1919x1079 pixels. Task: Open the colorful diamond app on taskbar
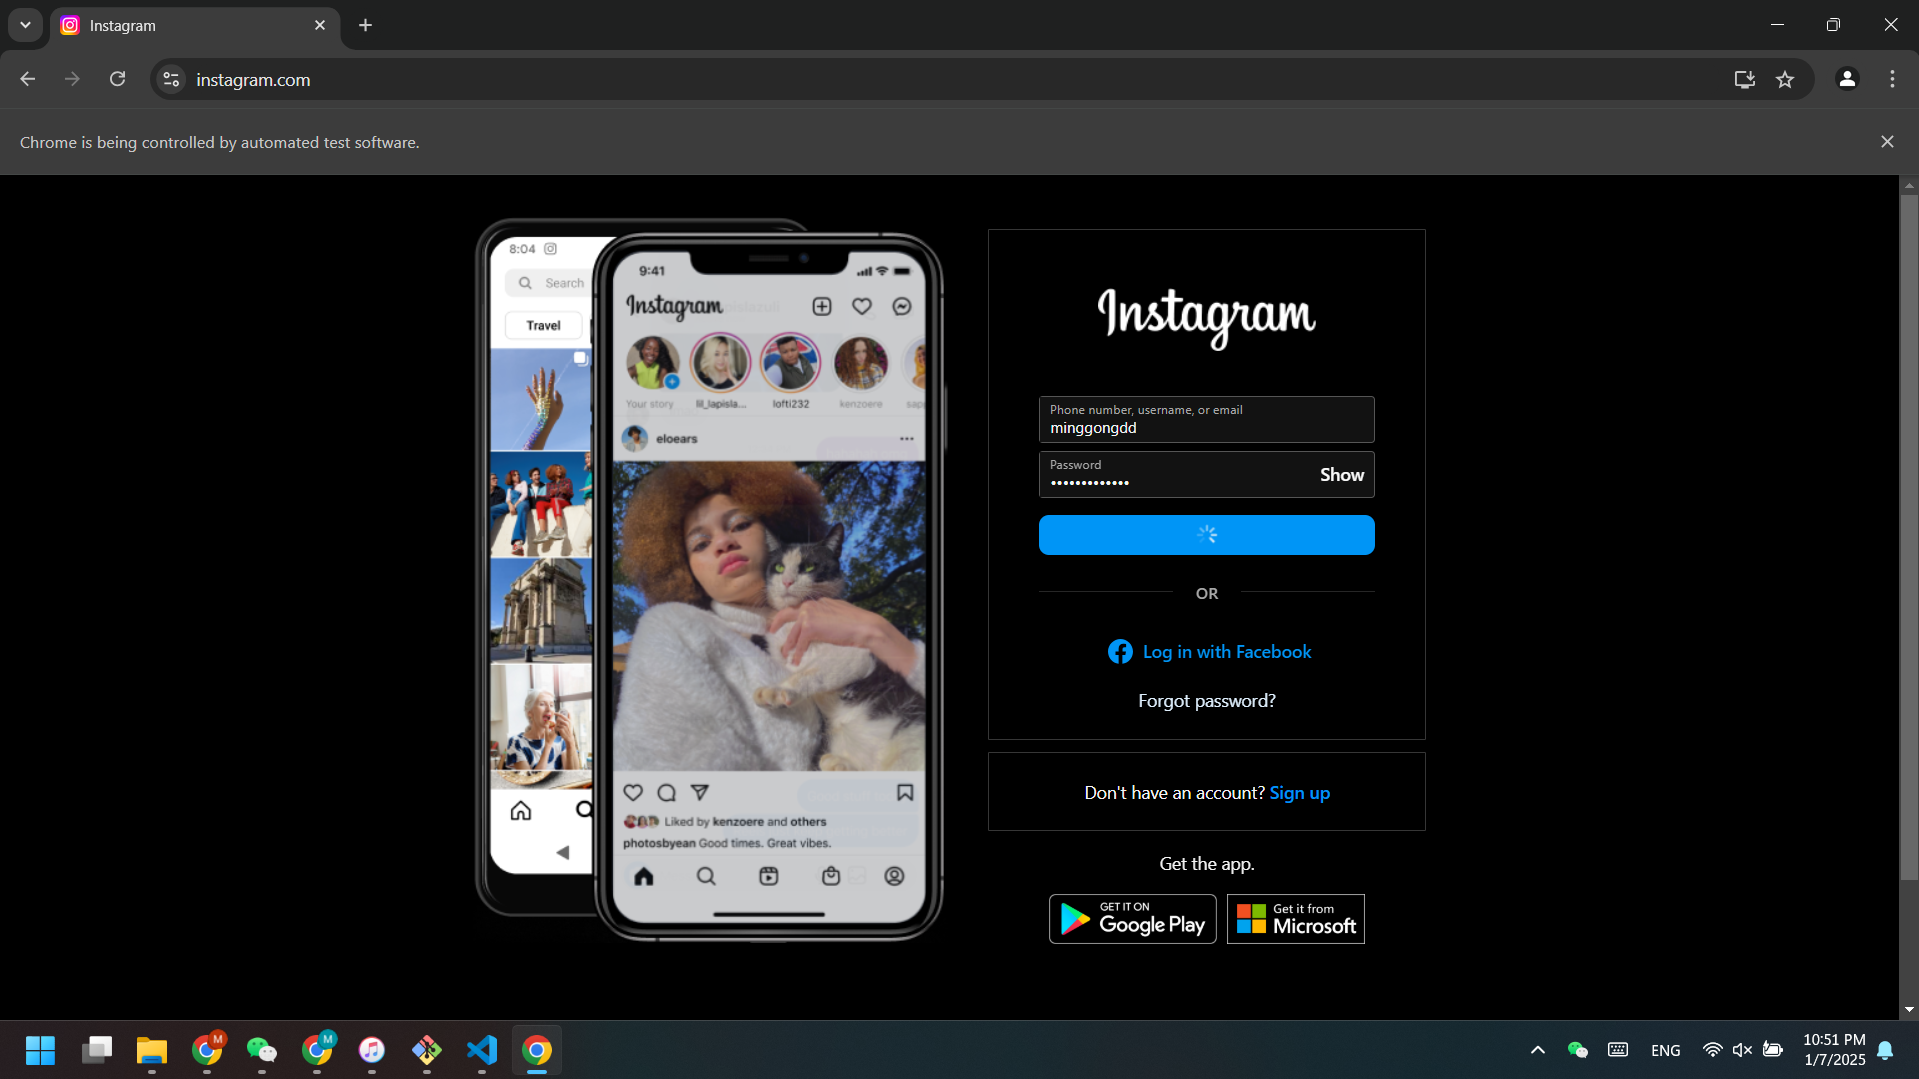pyautogui.click(x=427, y=1050)
